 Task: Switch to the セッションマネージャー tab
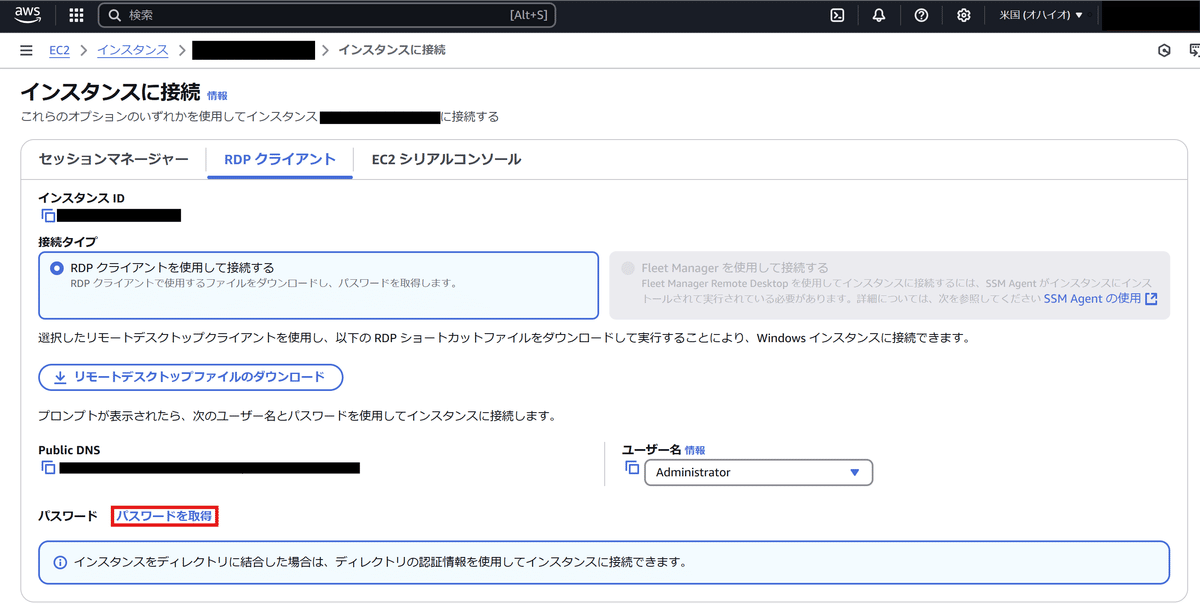click(x=113, y=158)
